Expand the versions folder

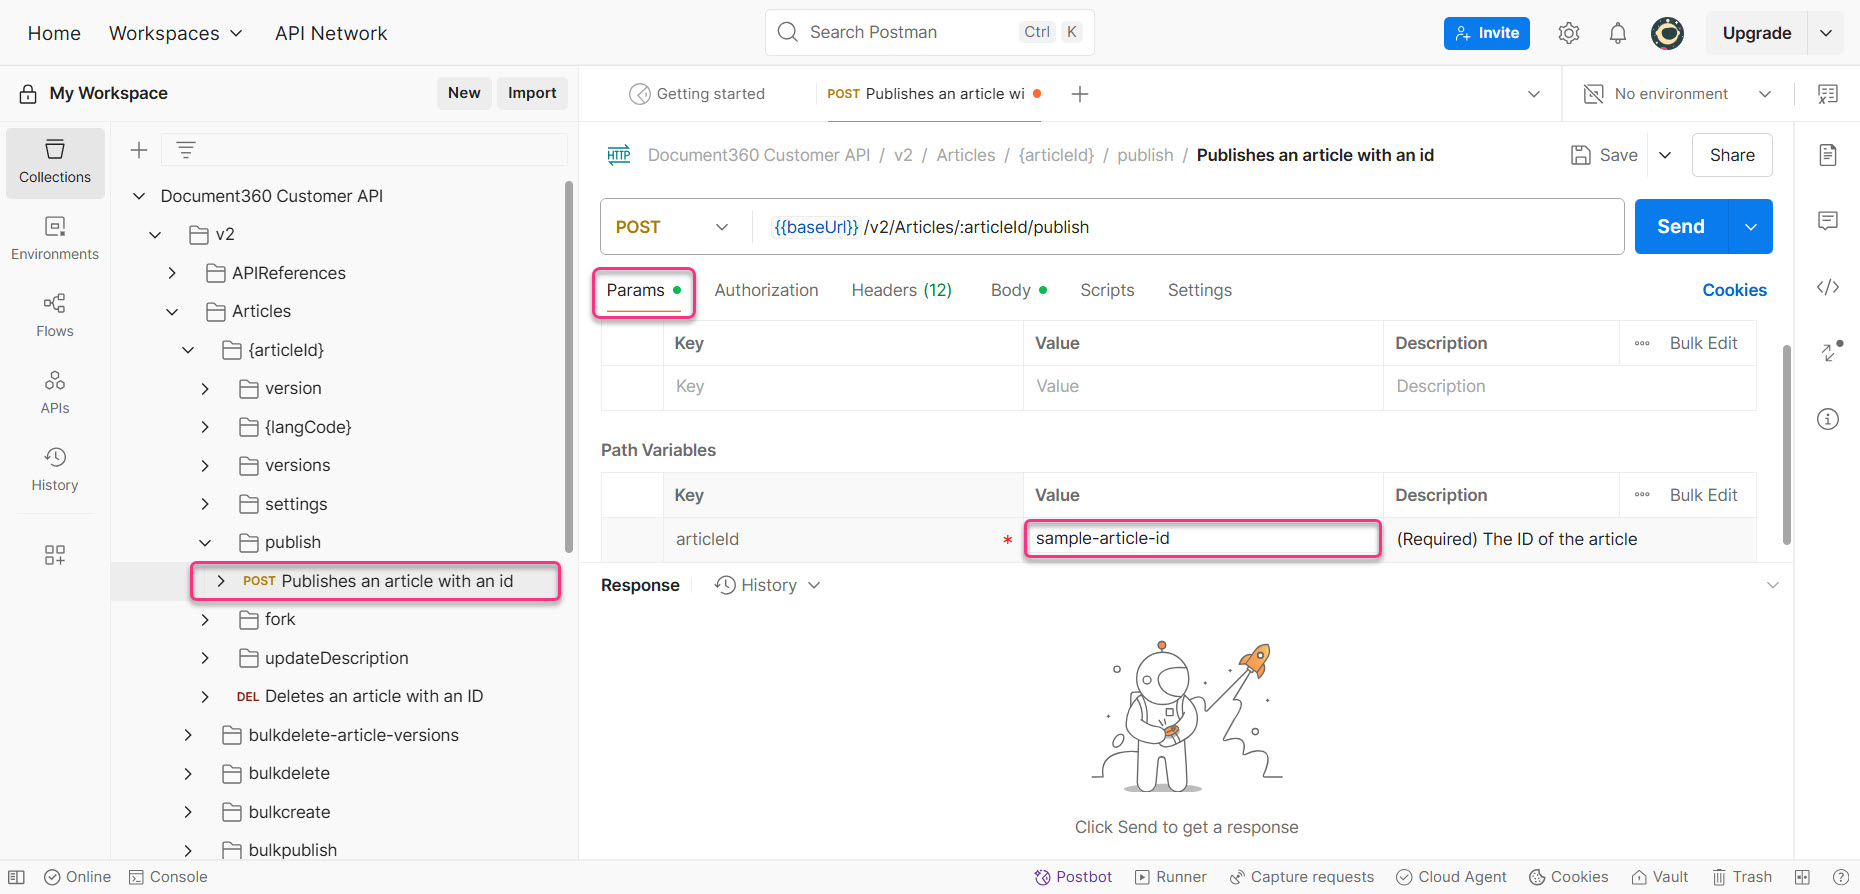pos(205,466)
